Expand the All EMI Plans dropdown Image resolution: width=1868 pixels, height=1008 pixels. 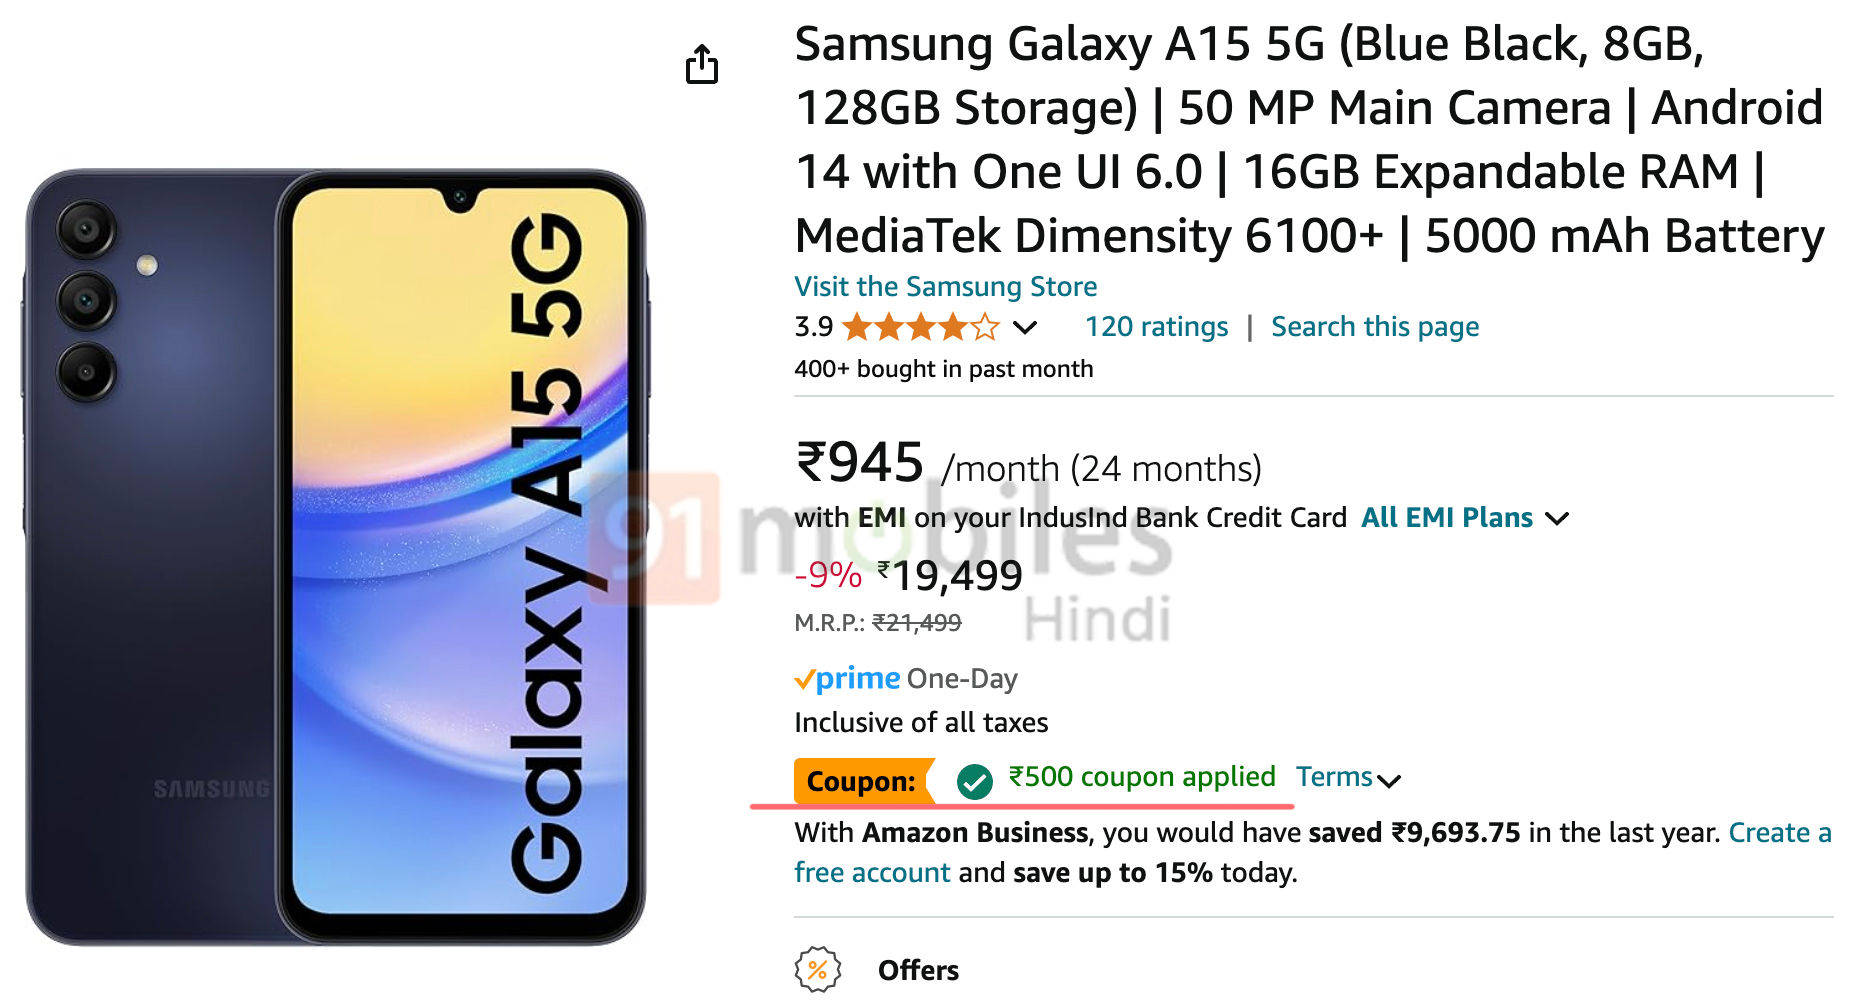click(x=1465, y=517)
